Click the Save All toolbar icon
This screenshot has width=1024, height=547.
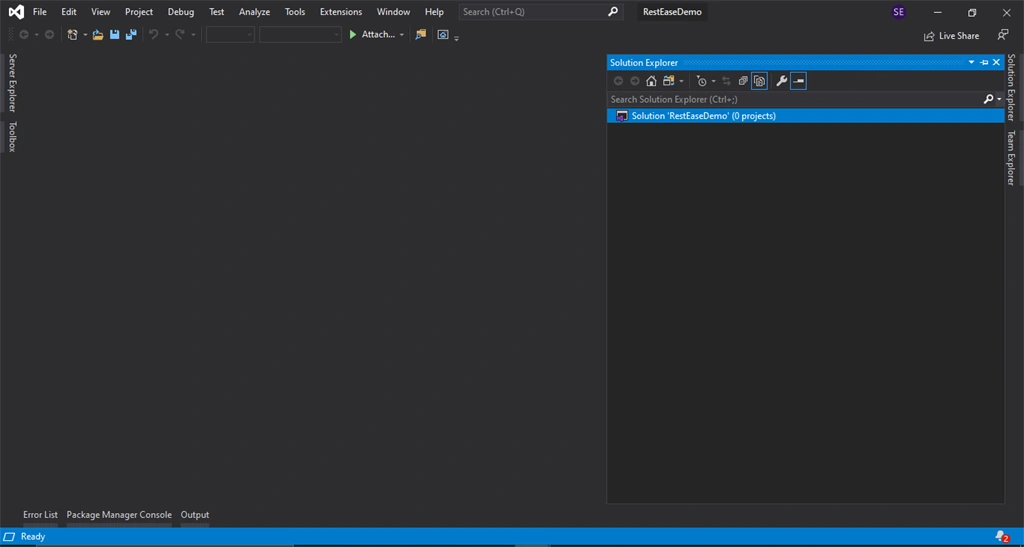click(x=131, y=35)
